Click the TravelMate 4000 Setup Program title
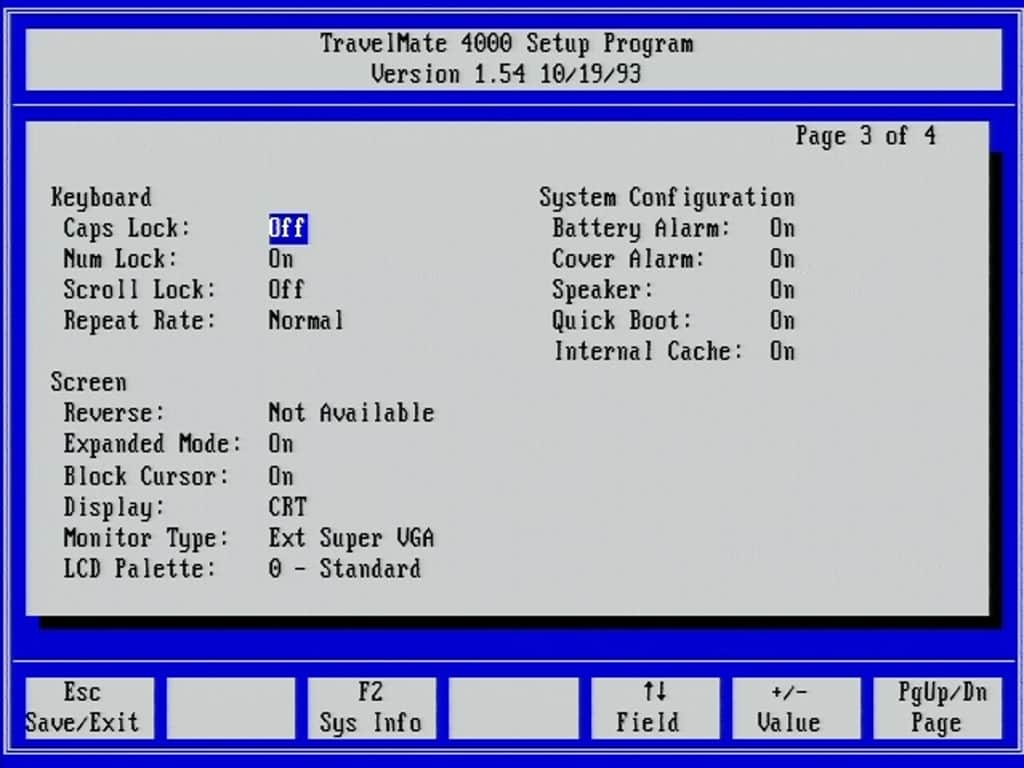The width and height of the screenshot is (1024, 768). pos(507,44)
